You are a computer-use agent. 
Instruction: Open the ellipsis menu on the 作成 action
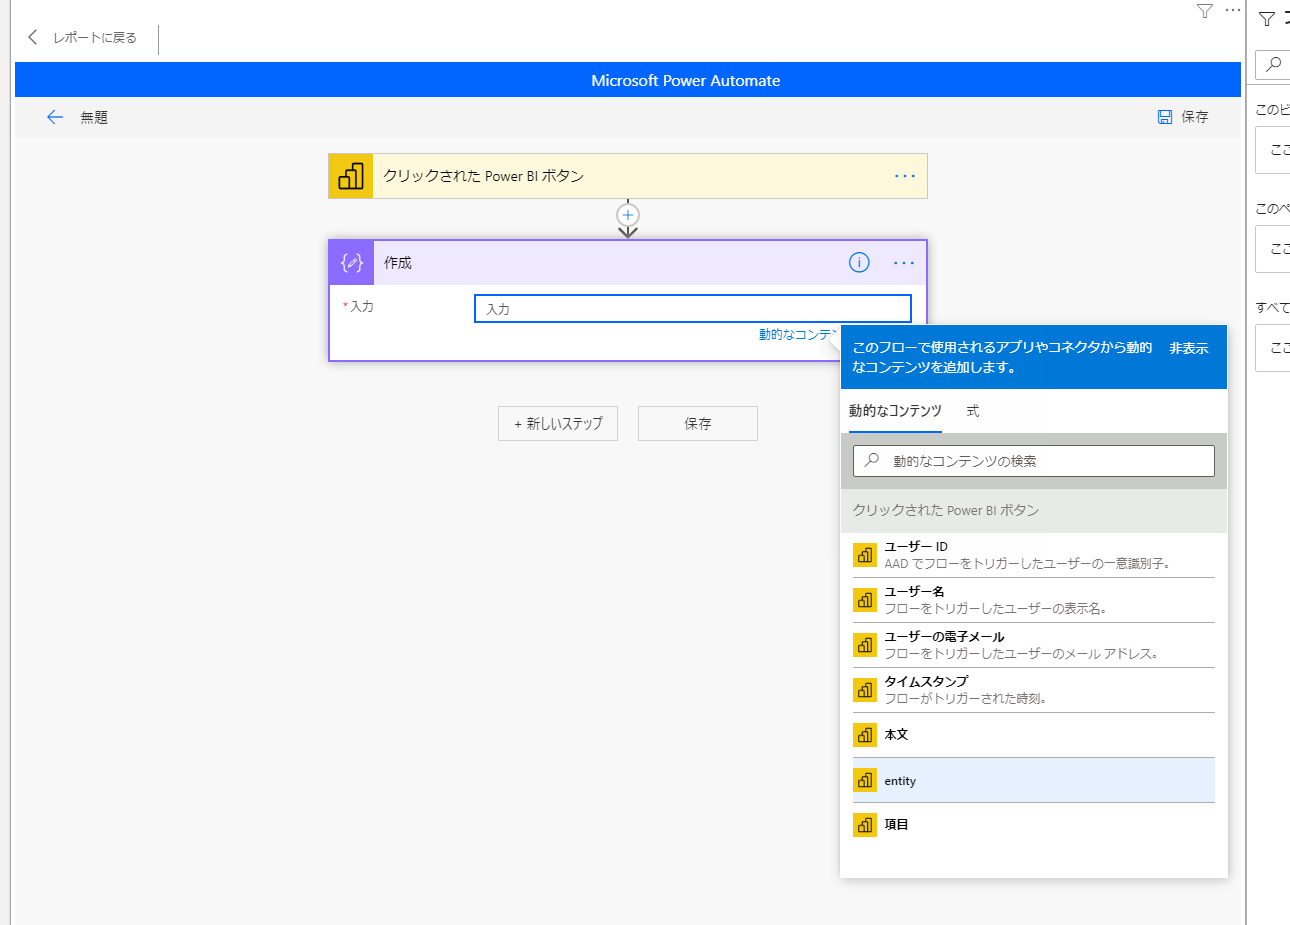point(904,262)
